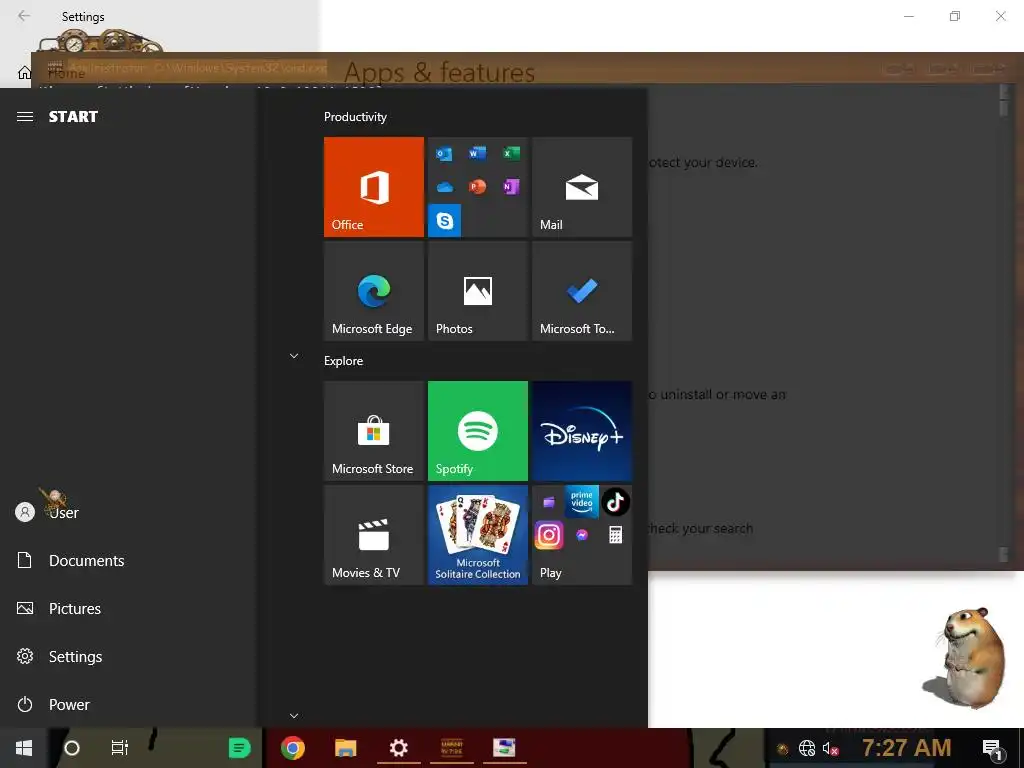Open the Mail tile
The image size is (1024, 768).
click(x=582, y=187)
